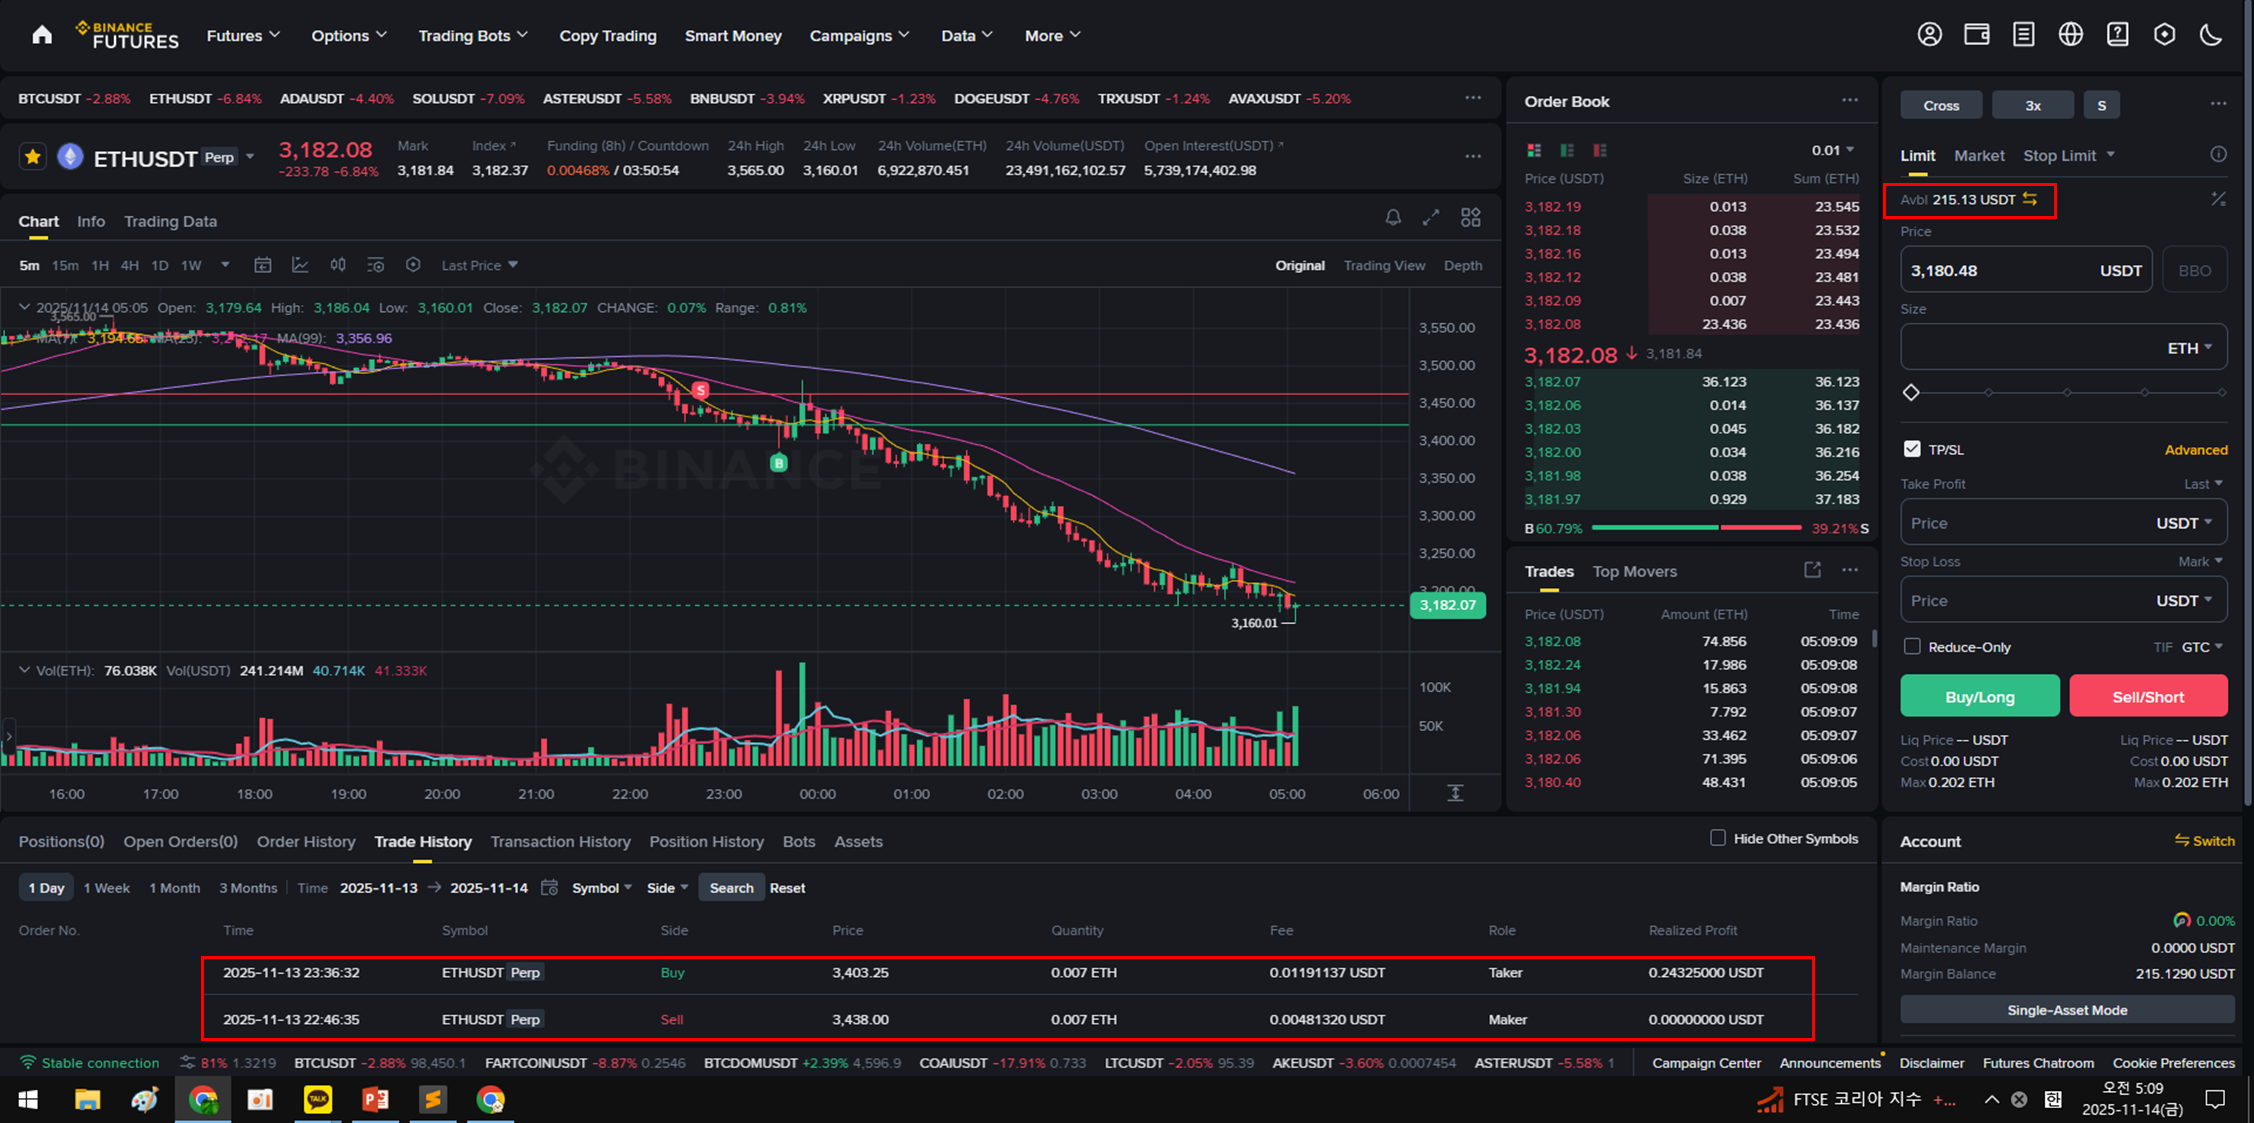Enable the Reduce-Only checkbox
Viewport: 2254px width, 1123px height.
click(1912, 647)
